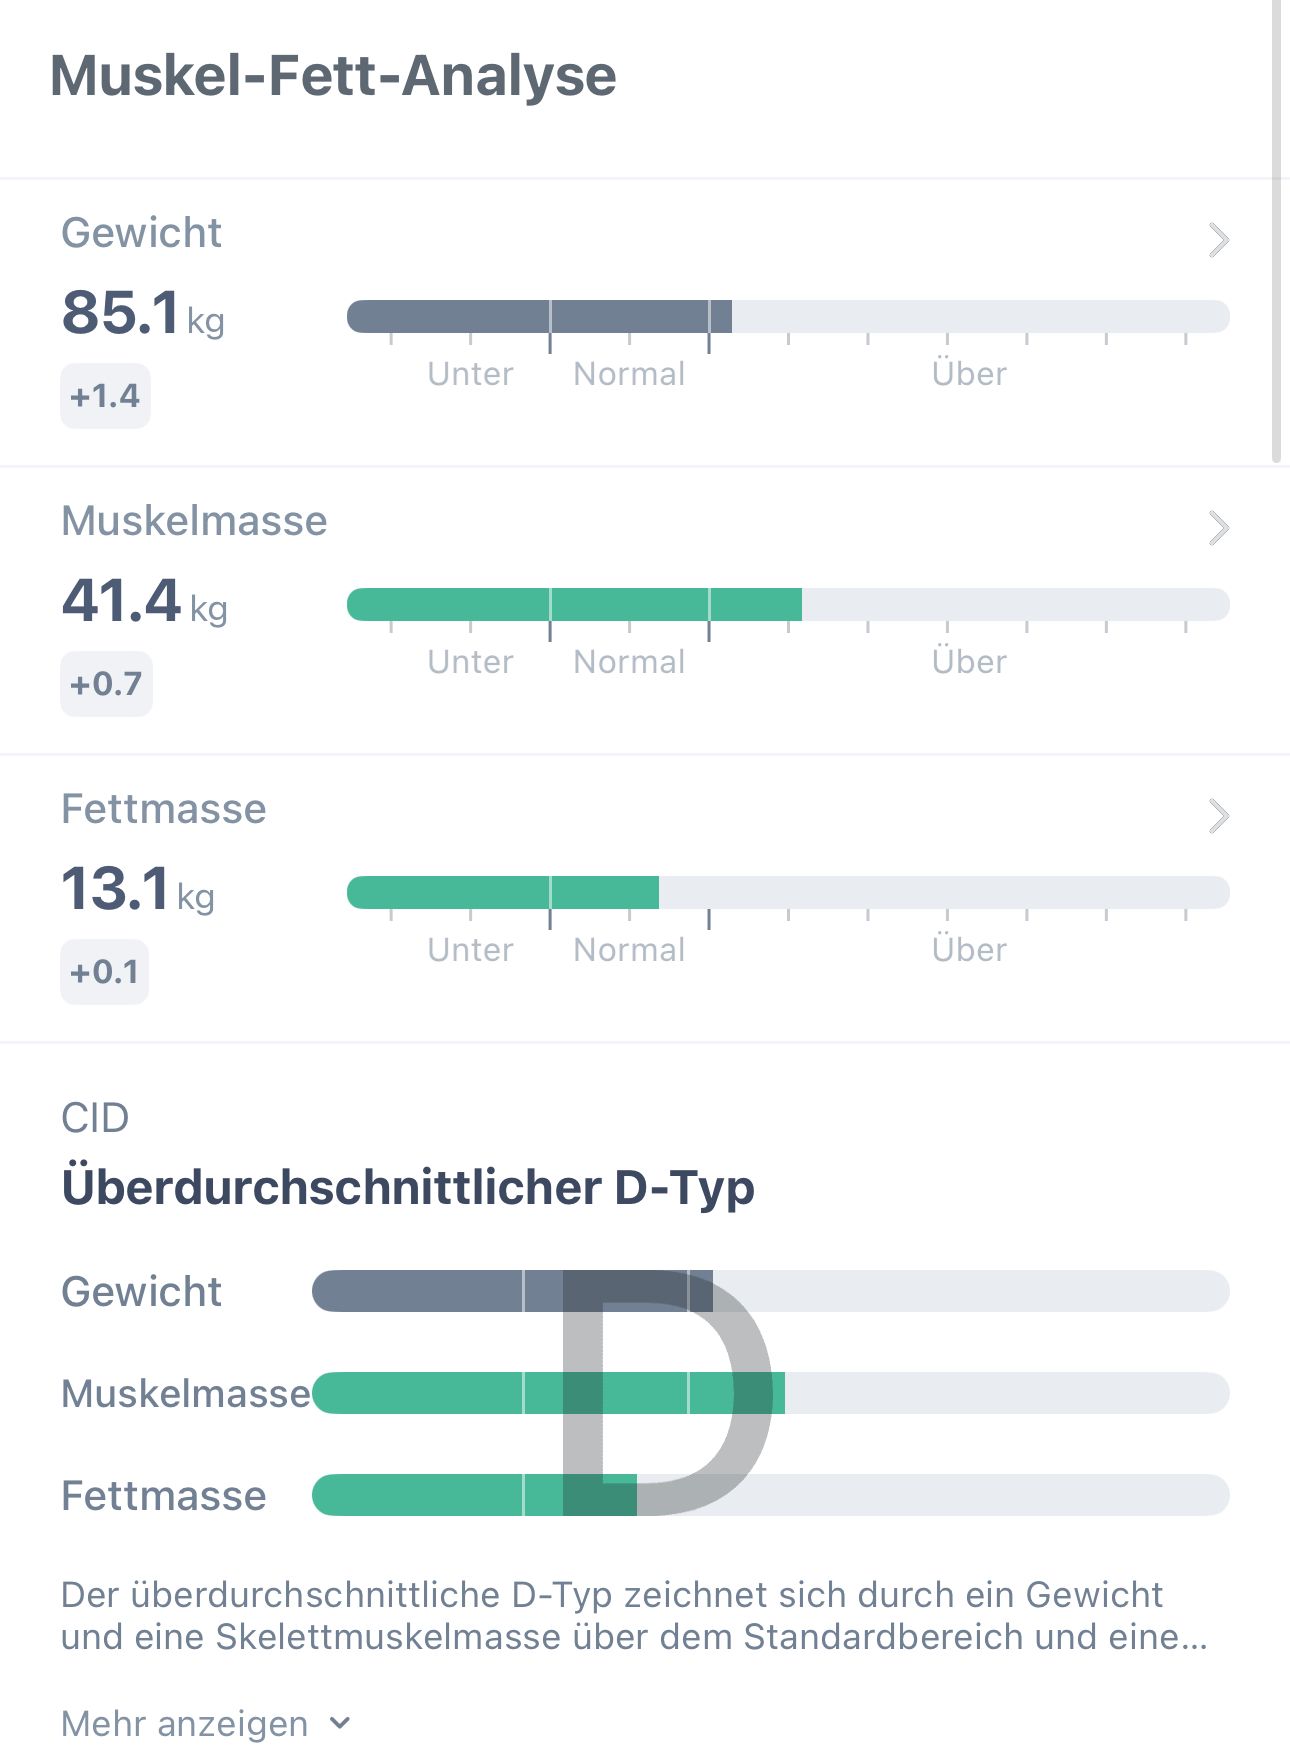This screenshot has height=1762, width=1290.
Task: Select the 13.1 kg fat mass value
Action: 138,888
